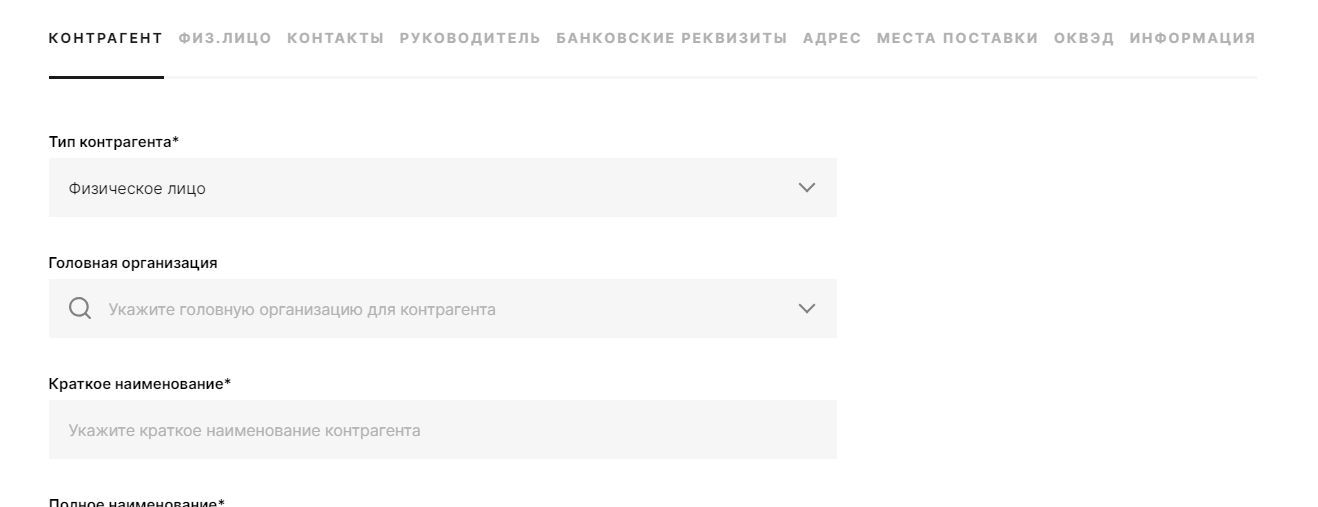View the ИНФОРМАЦИЯ tab
The height and width of the screenshot is (507, 1318).
click(x=1192, y=38)
